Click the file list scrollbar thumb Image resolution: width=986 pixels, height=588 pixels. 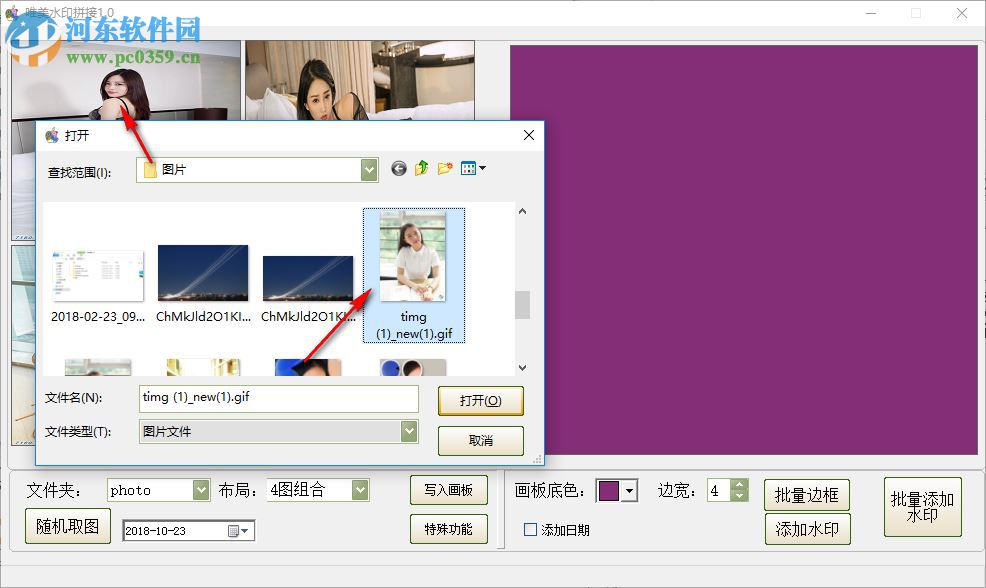[523, 305]
